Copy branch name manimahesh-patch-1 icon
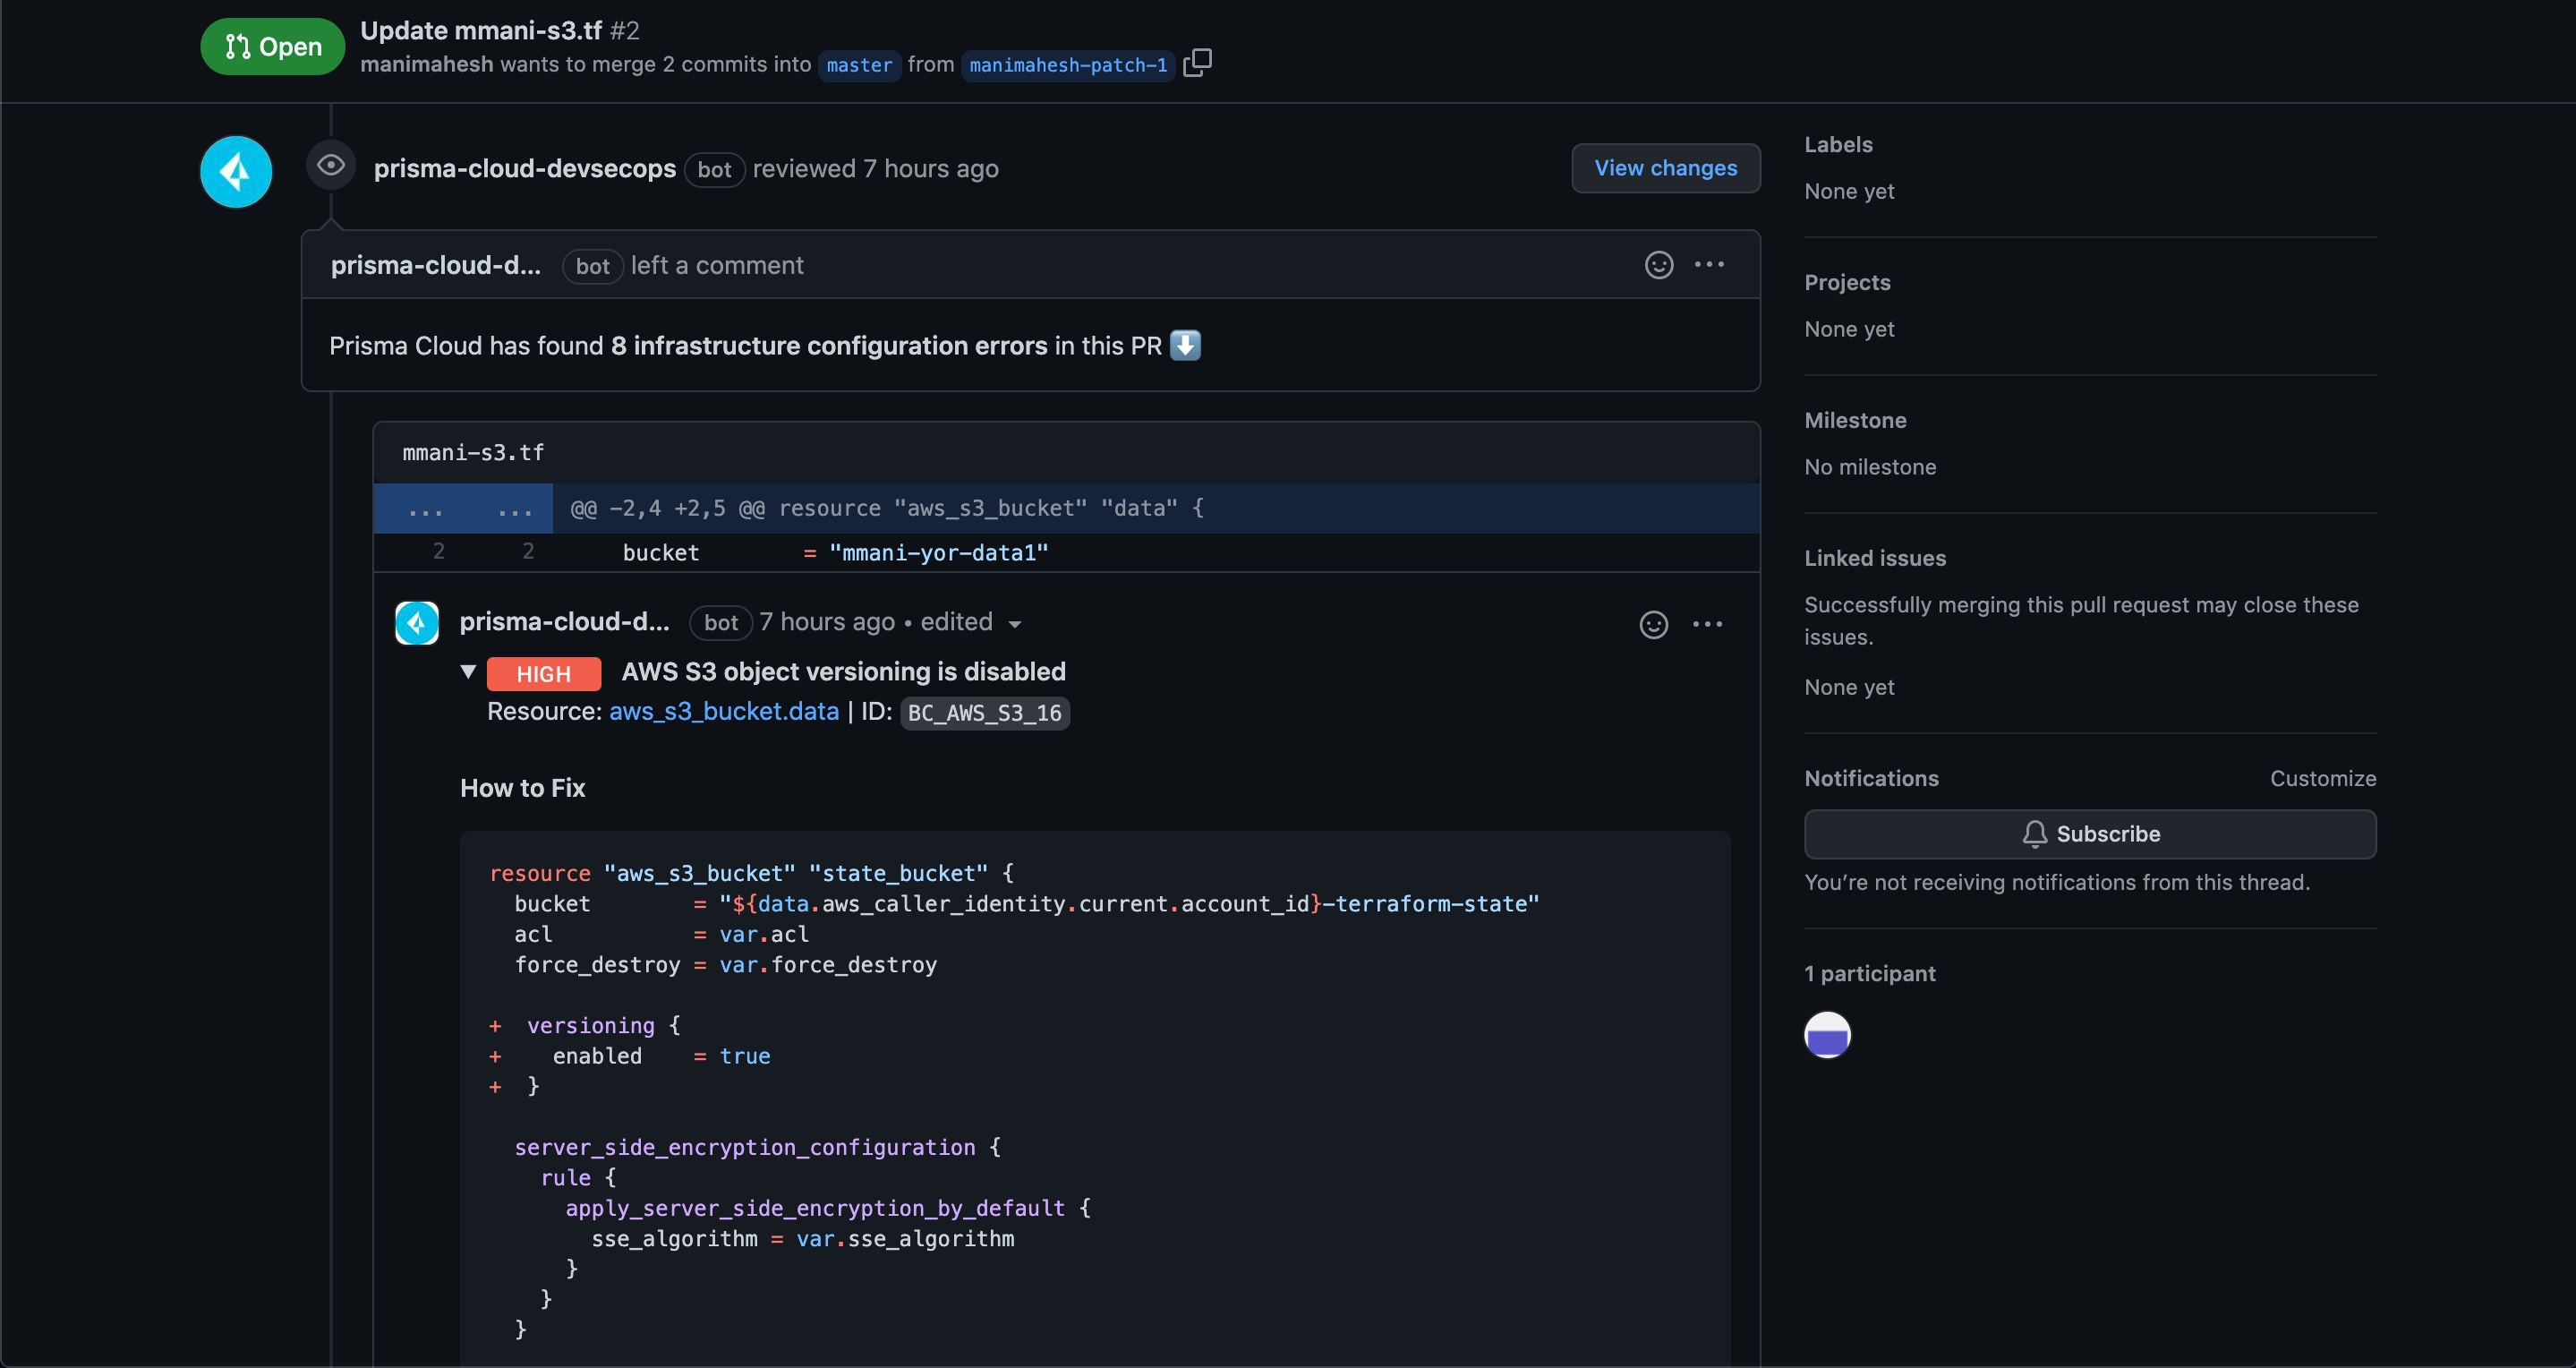Image resolution: width=2576 pixels, height=1368 pixels. tap(1197, 63)
